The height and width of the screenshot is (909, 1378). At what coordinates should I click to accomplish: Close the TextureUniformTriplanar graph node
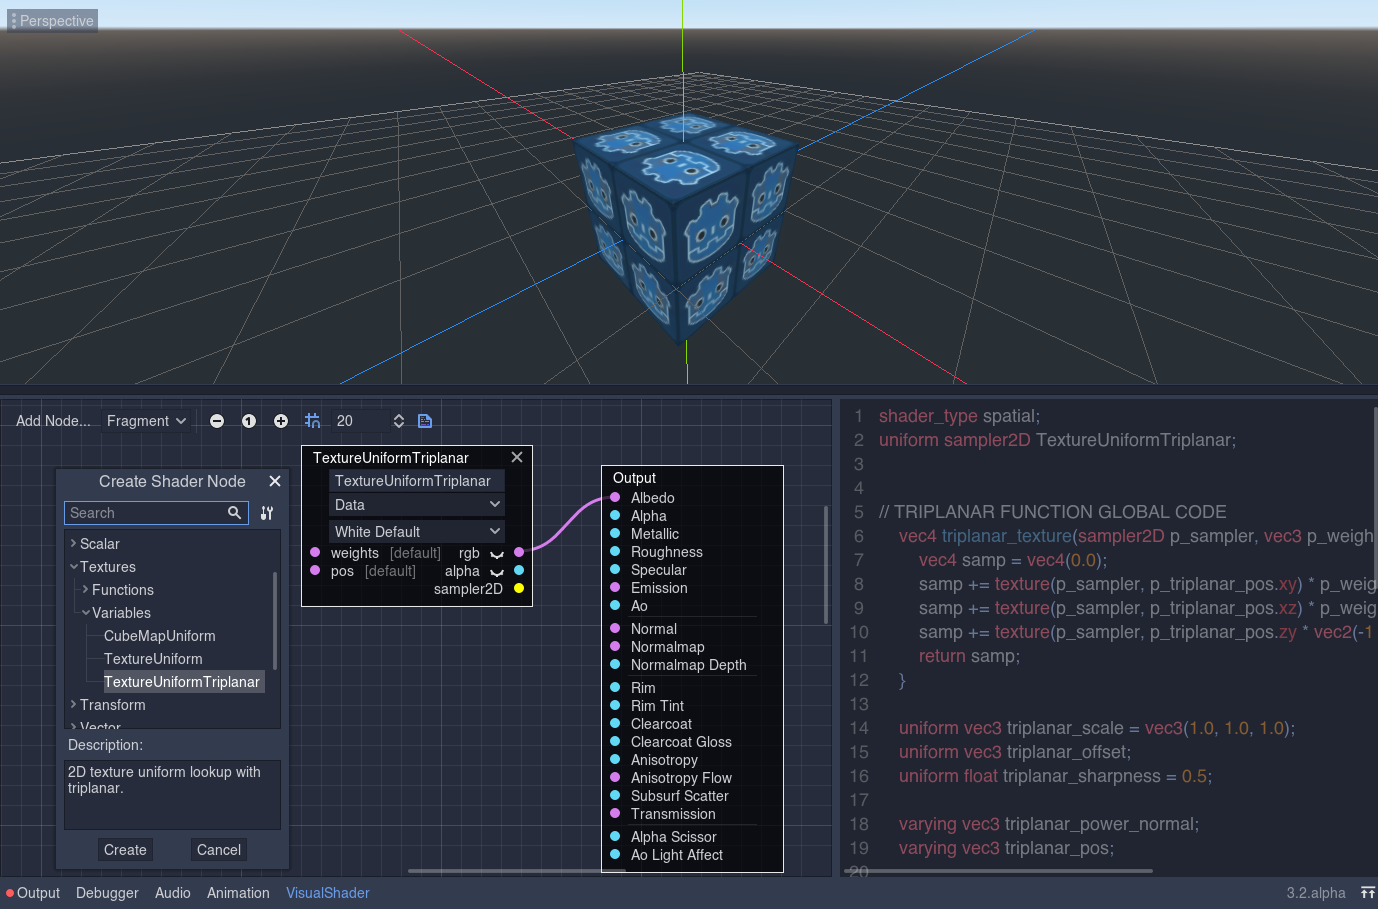click(517, 457)
